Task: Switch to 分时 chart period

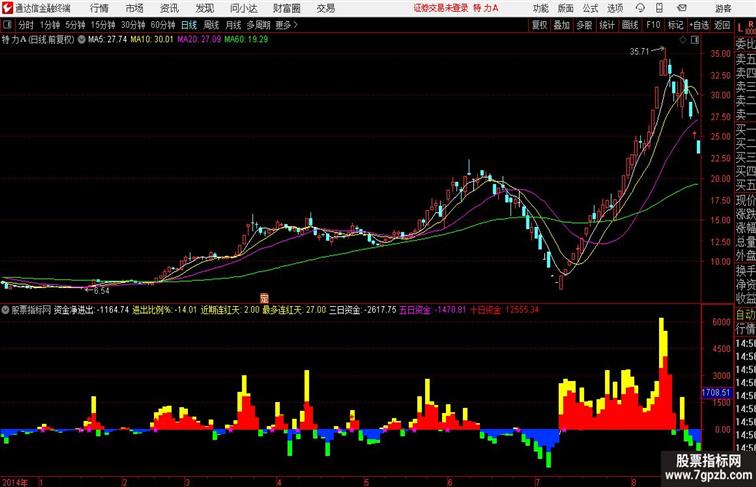Action: click(x=26, y=25)
